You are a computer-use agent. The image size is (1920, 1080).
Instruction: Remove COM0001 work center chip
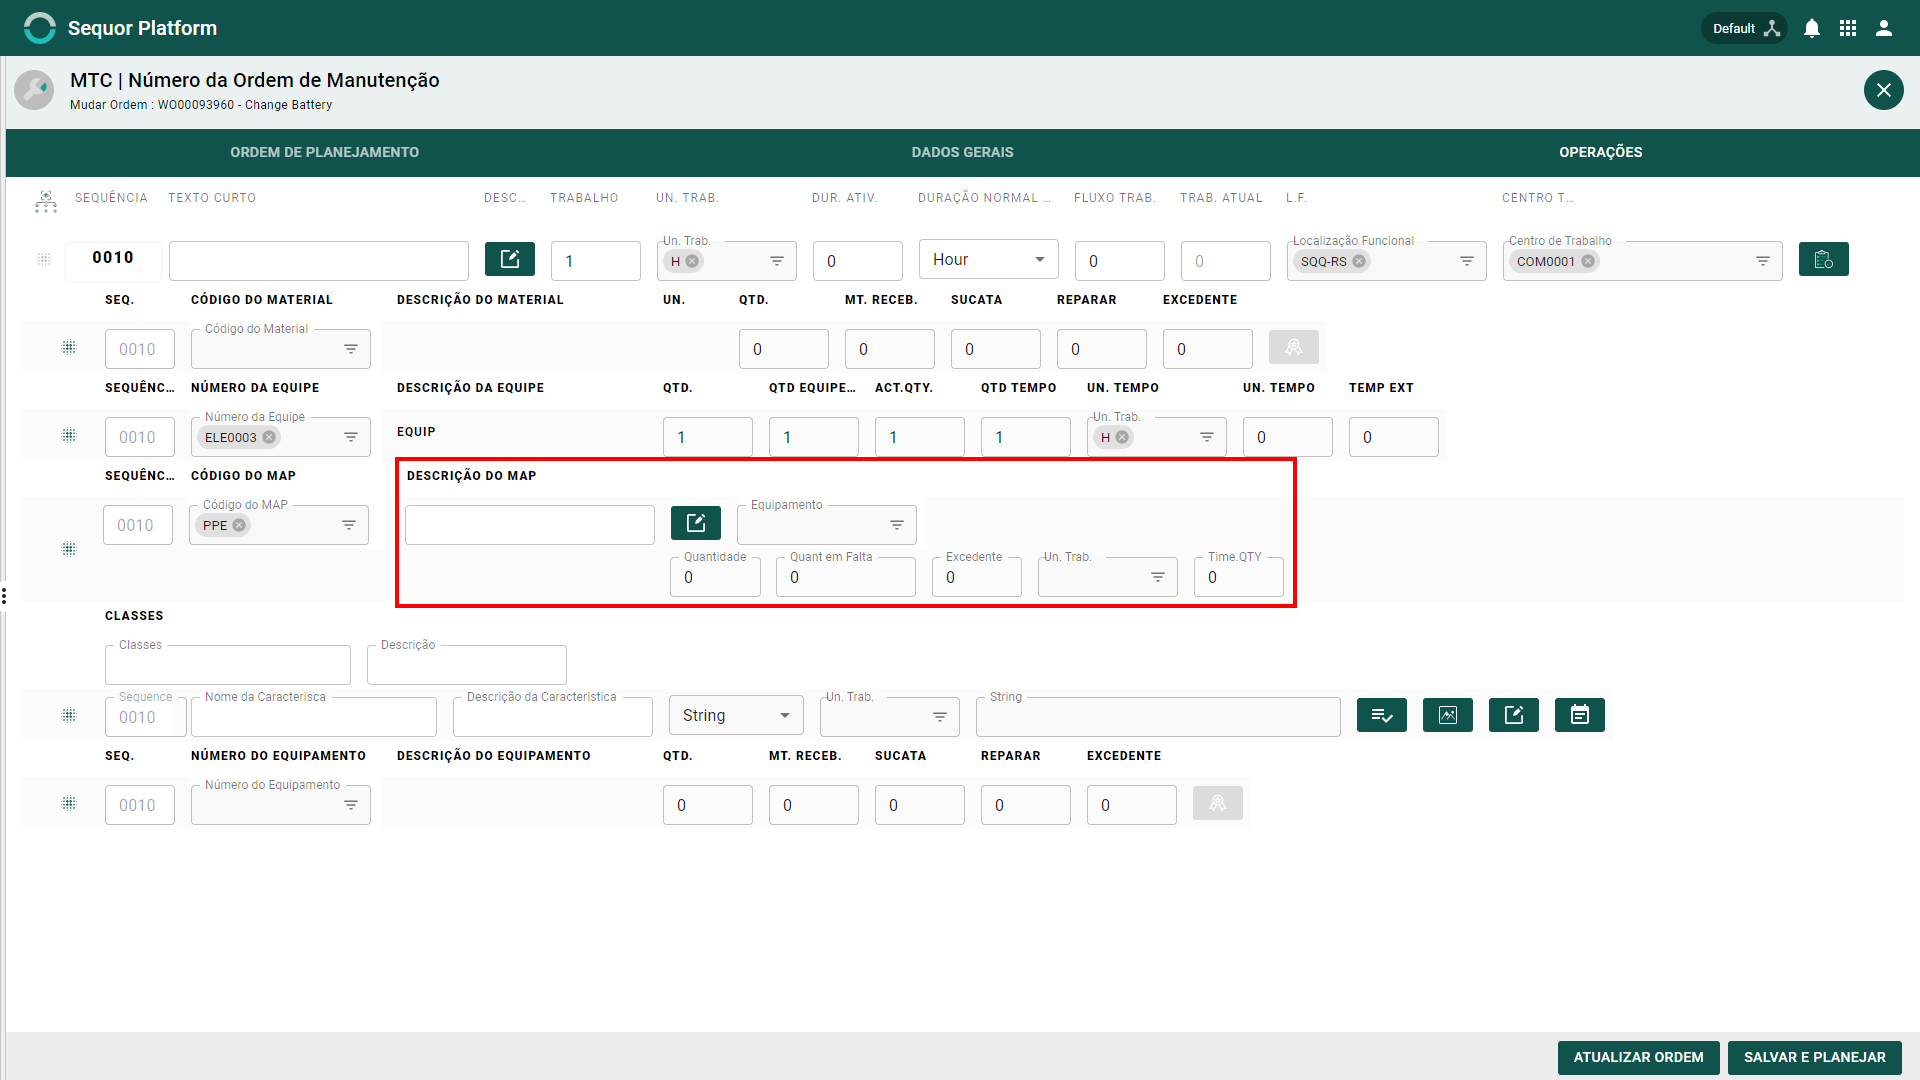point(1588,261)
